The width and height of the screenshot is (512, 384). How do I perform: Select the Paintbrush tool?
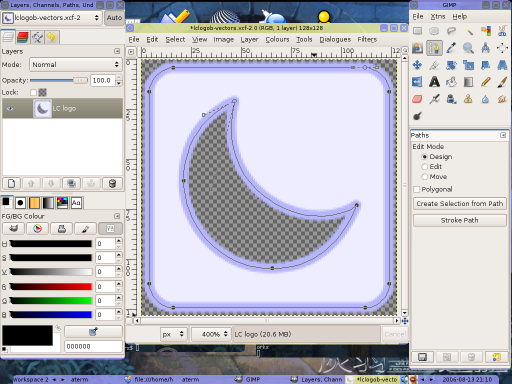502,82
